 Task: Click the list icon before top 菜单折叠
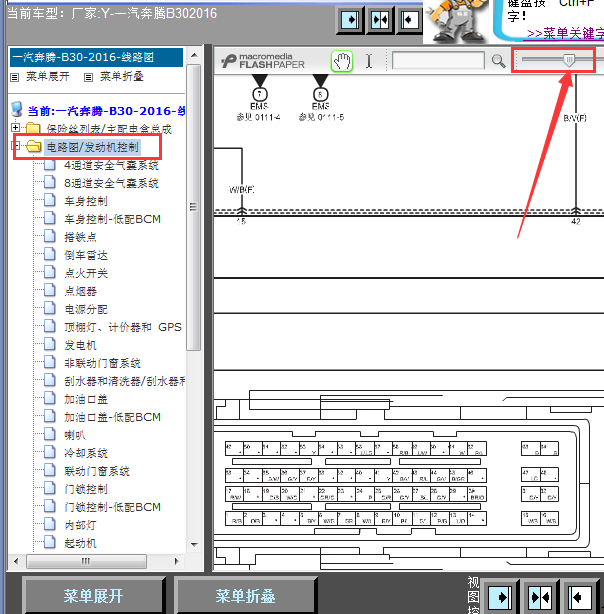(89, 77)
